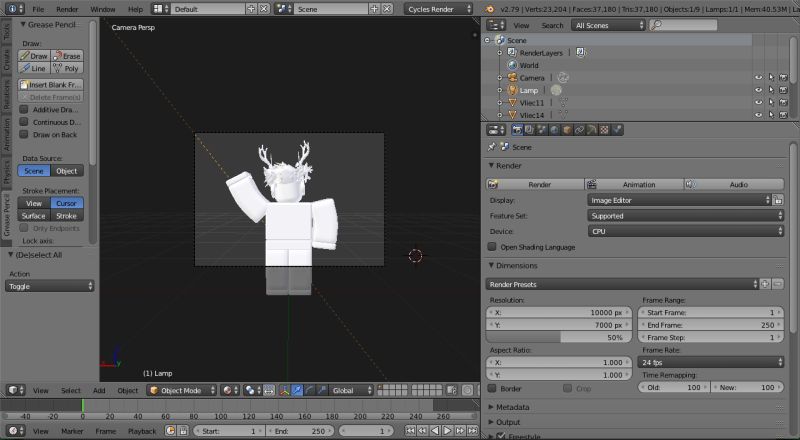The height and width of the screenshot is (440, 800).
Task: Toggle visibility eye for the Camera row
Action: 759,78
